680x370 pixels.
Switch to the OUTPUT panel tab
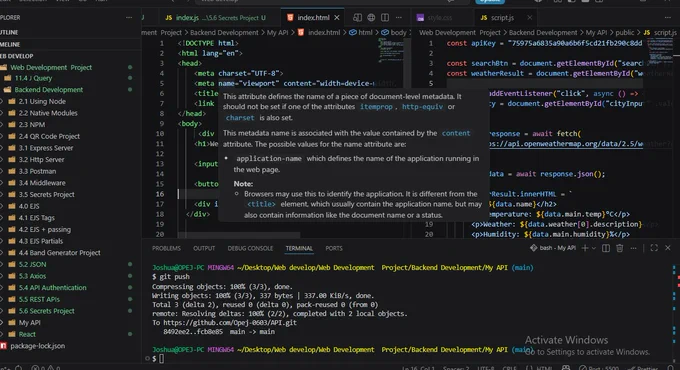coord(204,248)
